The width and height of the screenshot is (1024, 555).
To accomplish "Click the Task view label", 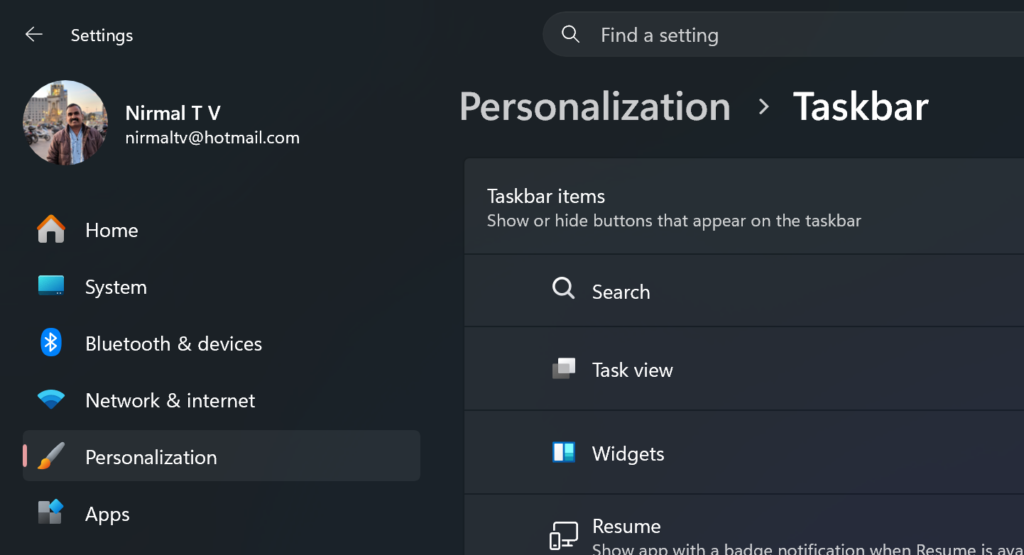I will click(x=632, y=370).
